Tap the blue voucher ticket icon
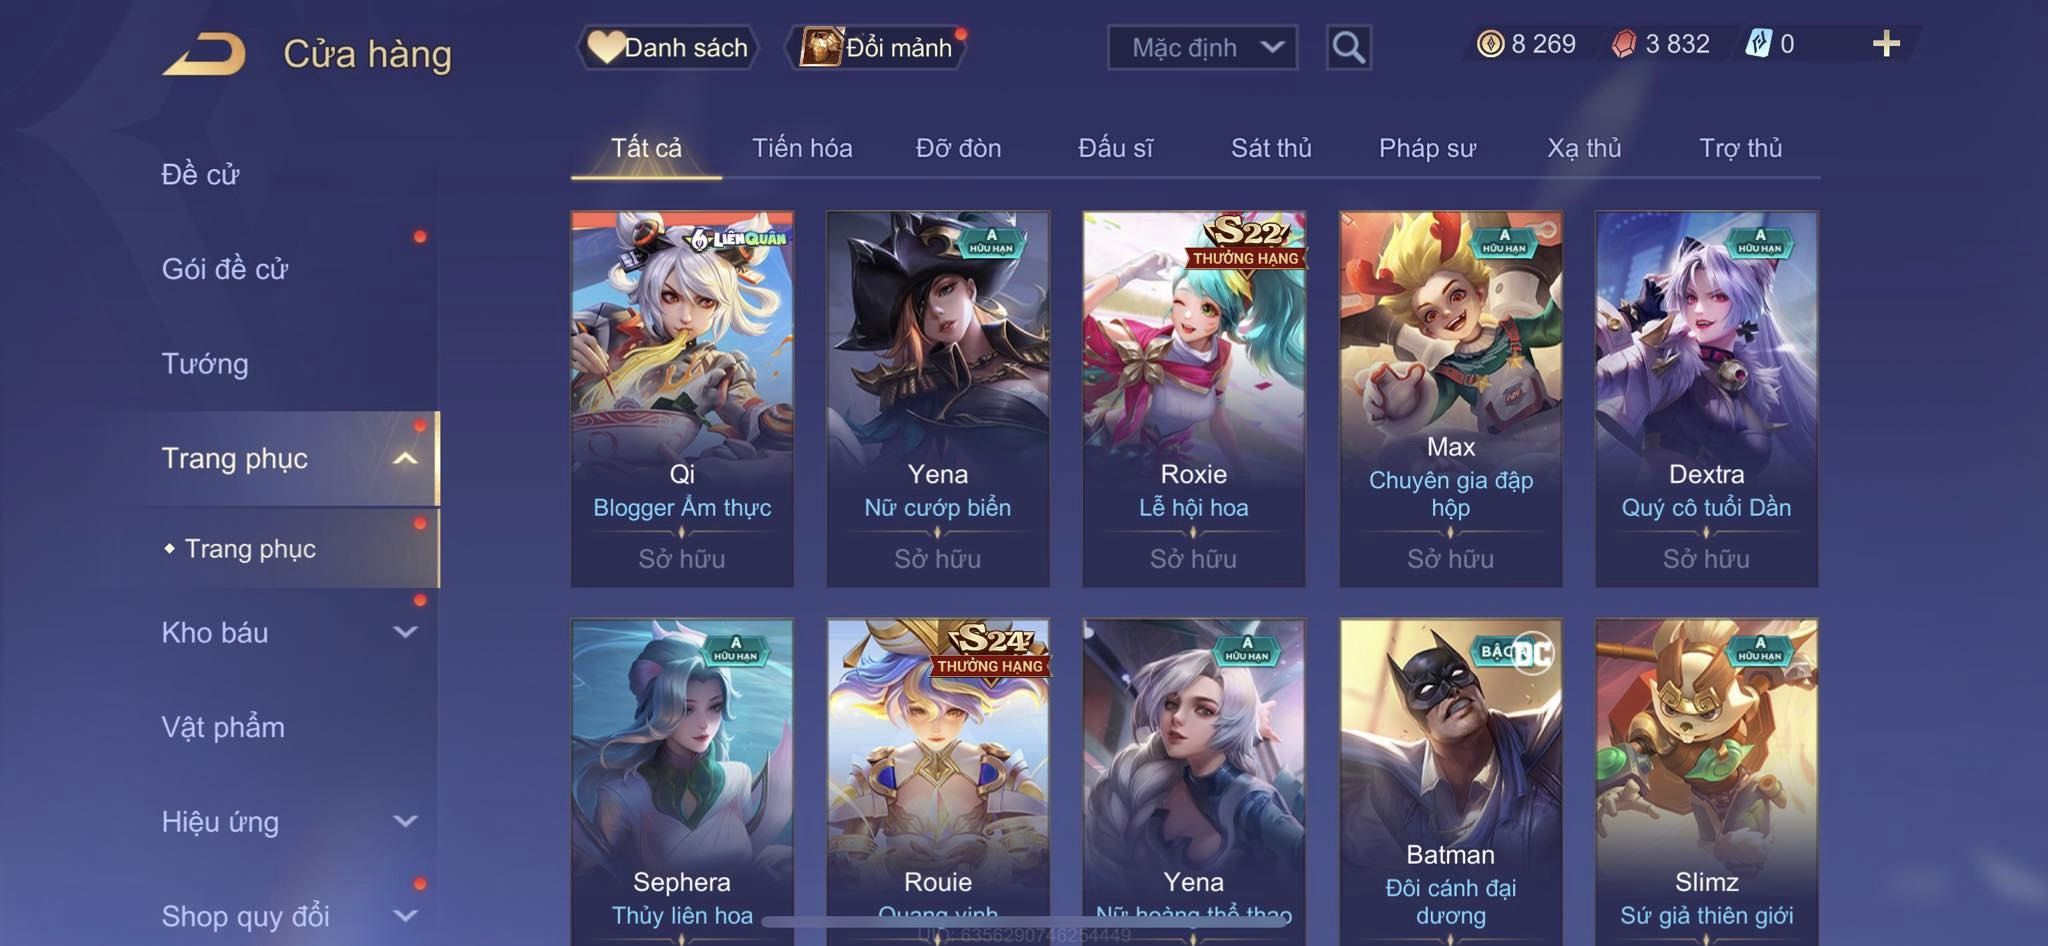This screenshot has width=2048, height=946. point(1758,44)
